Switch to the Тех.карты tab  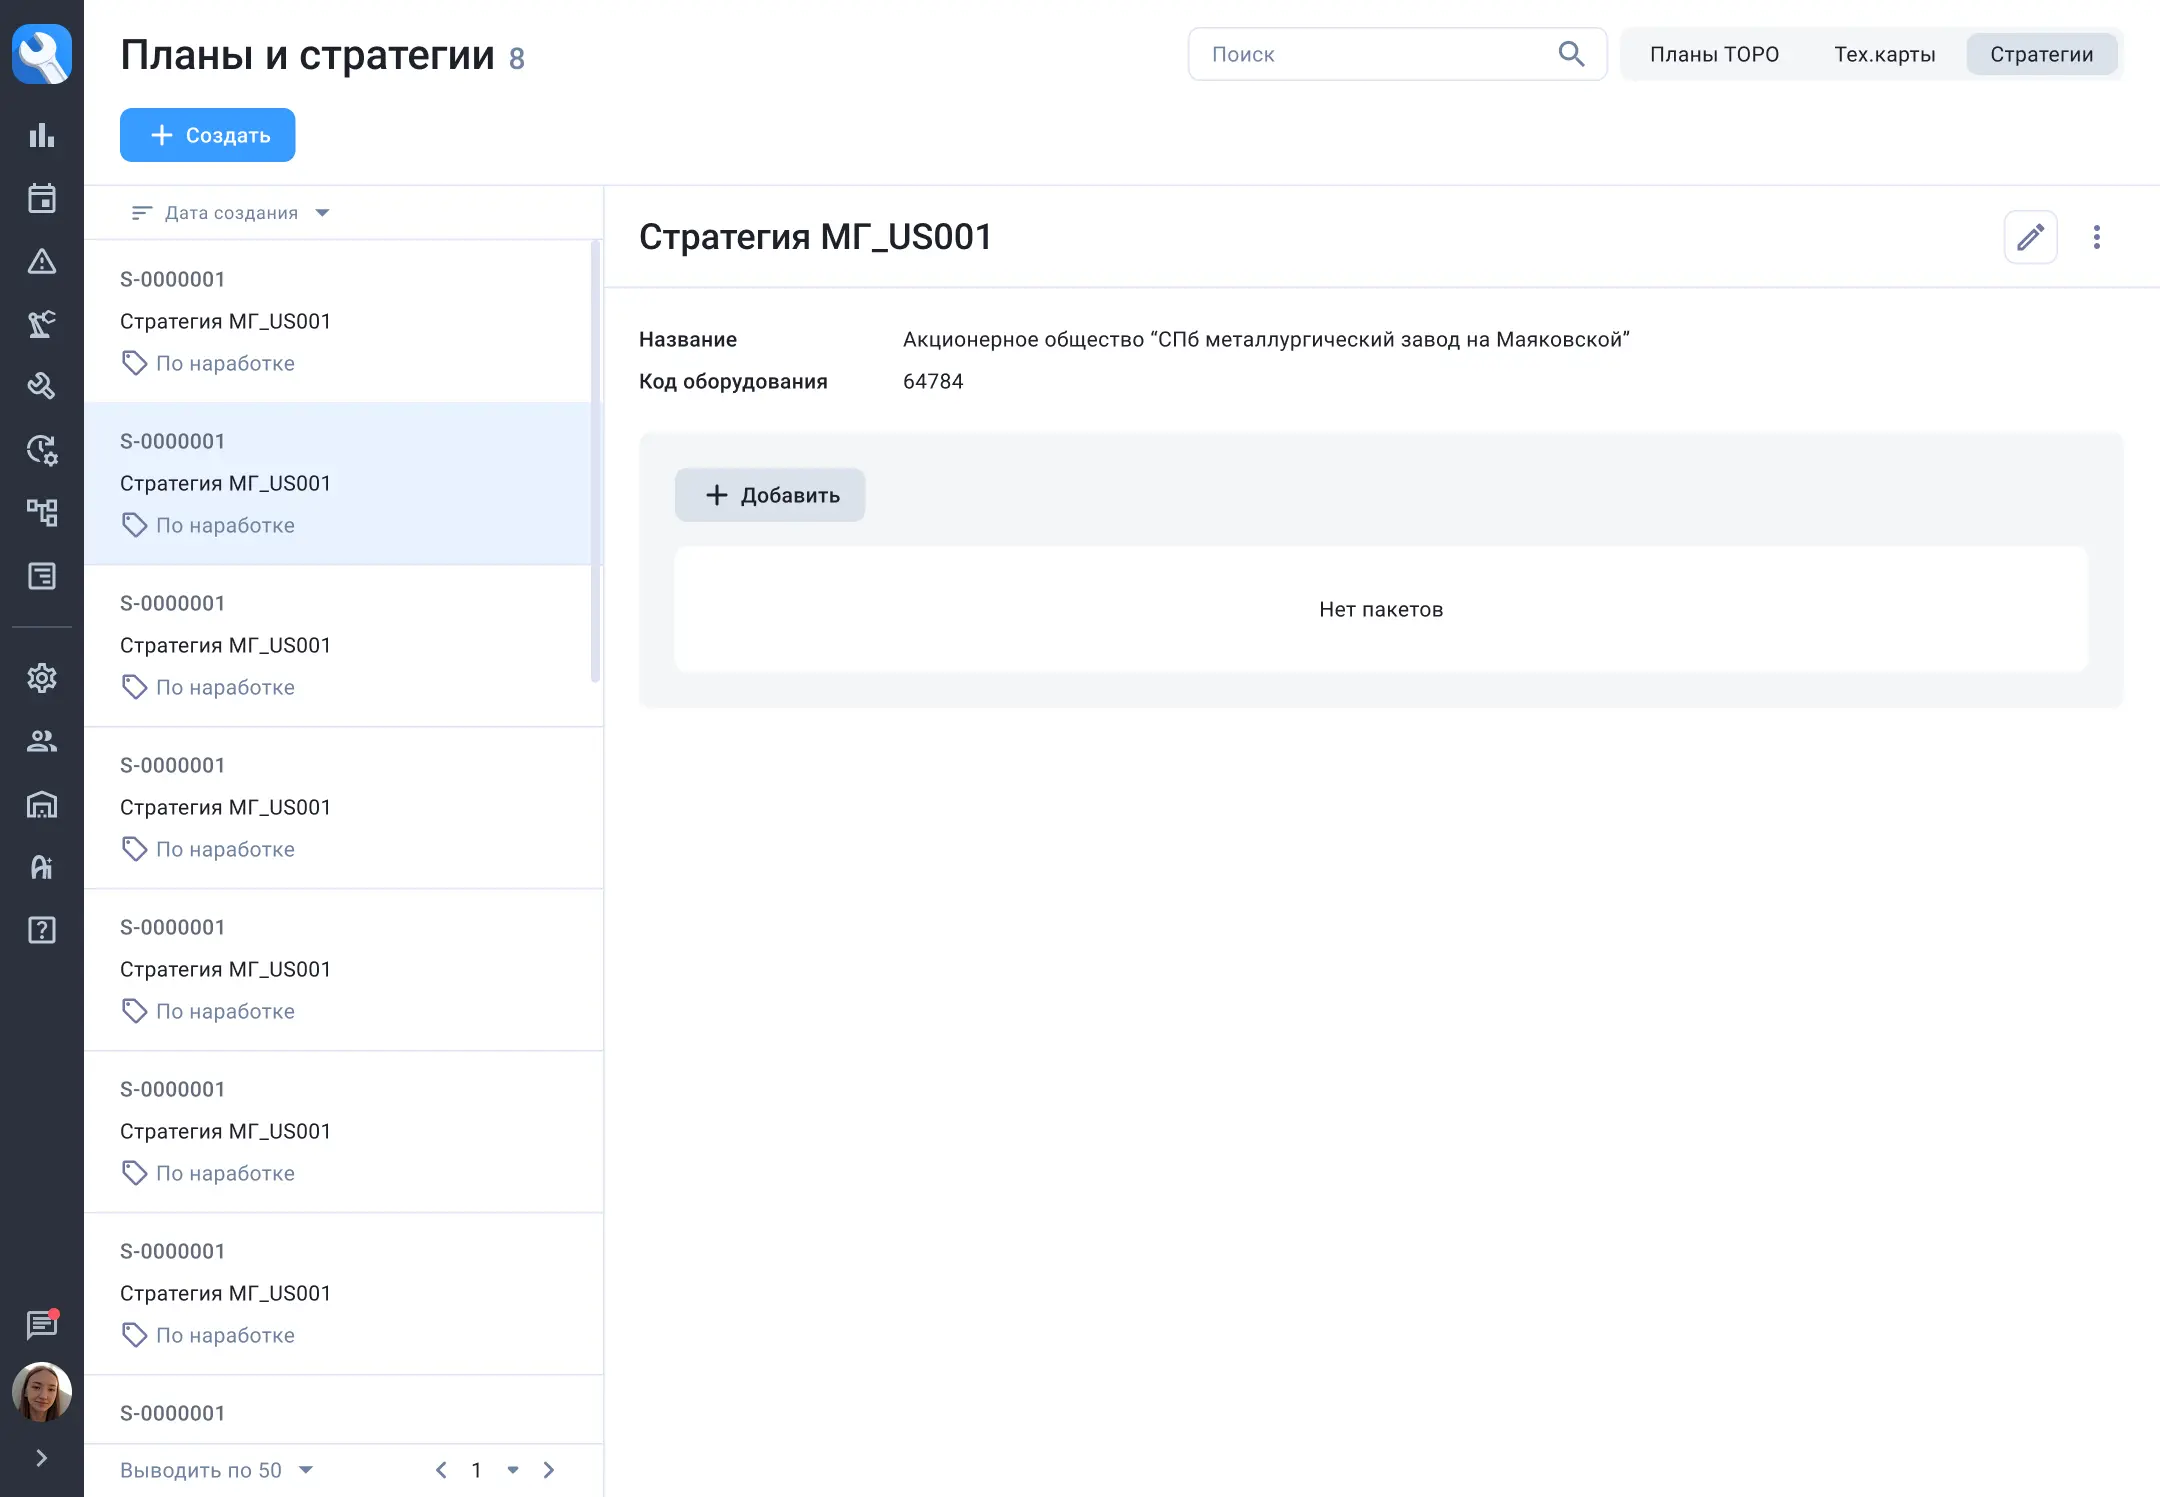(1884, 54)
